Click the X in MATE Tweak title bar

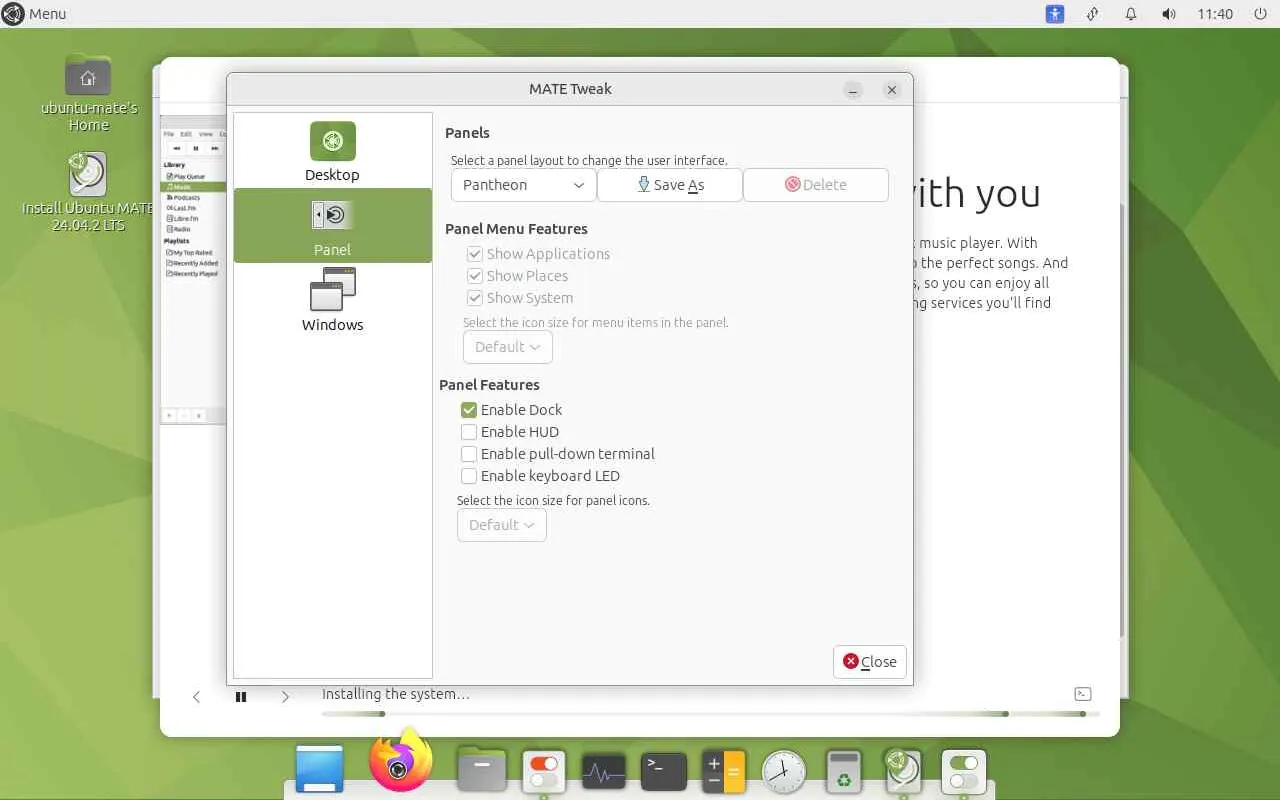[892, 90]
